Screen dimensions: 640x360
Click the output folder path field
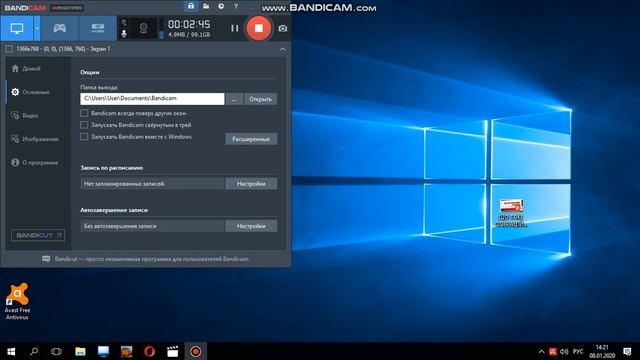tap(152, 98)
